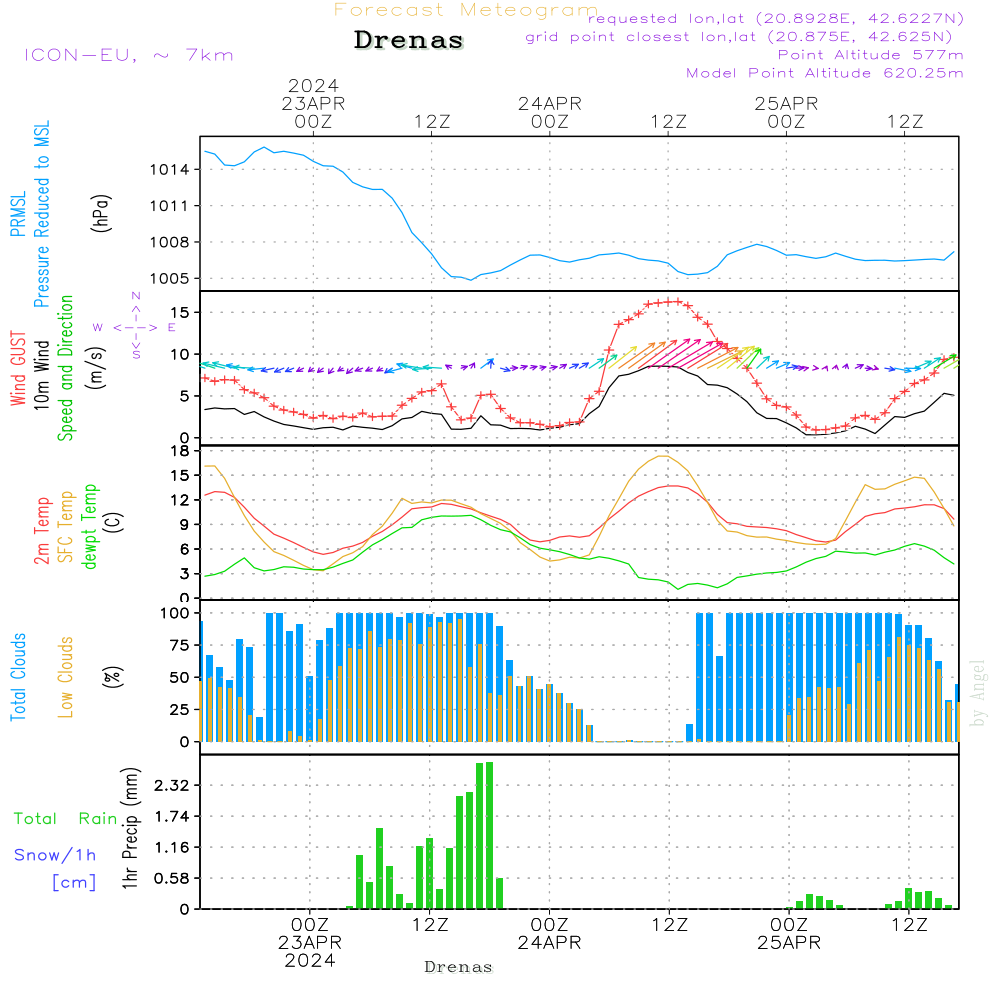Screen dimensions: 1000x1000
Task: Click 'requested lon,lat (20.8928E, 42.6227N)' text
Action: point(776,18)
